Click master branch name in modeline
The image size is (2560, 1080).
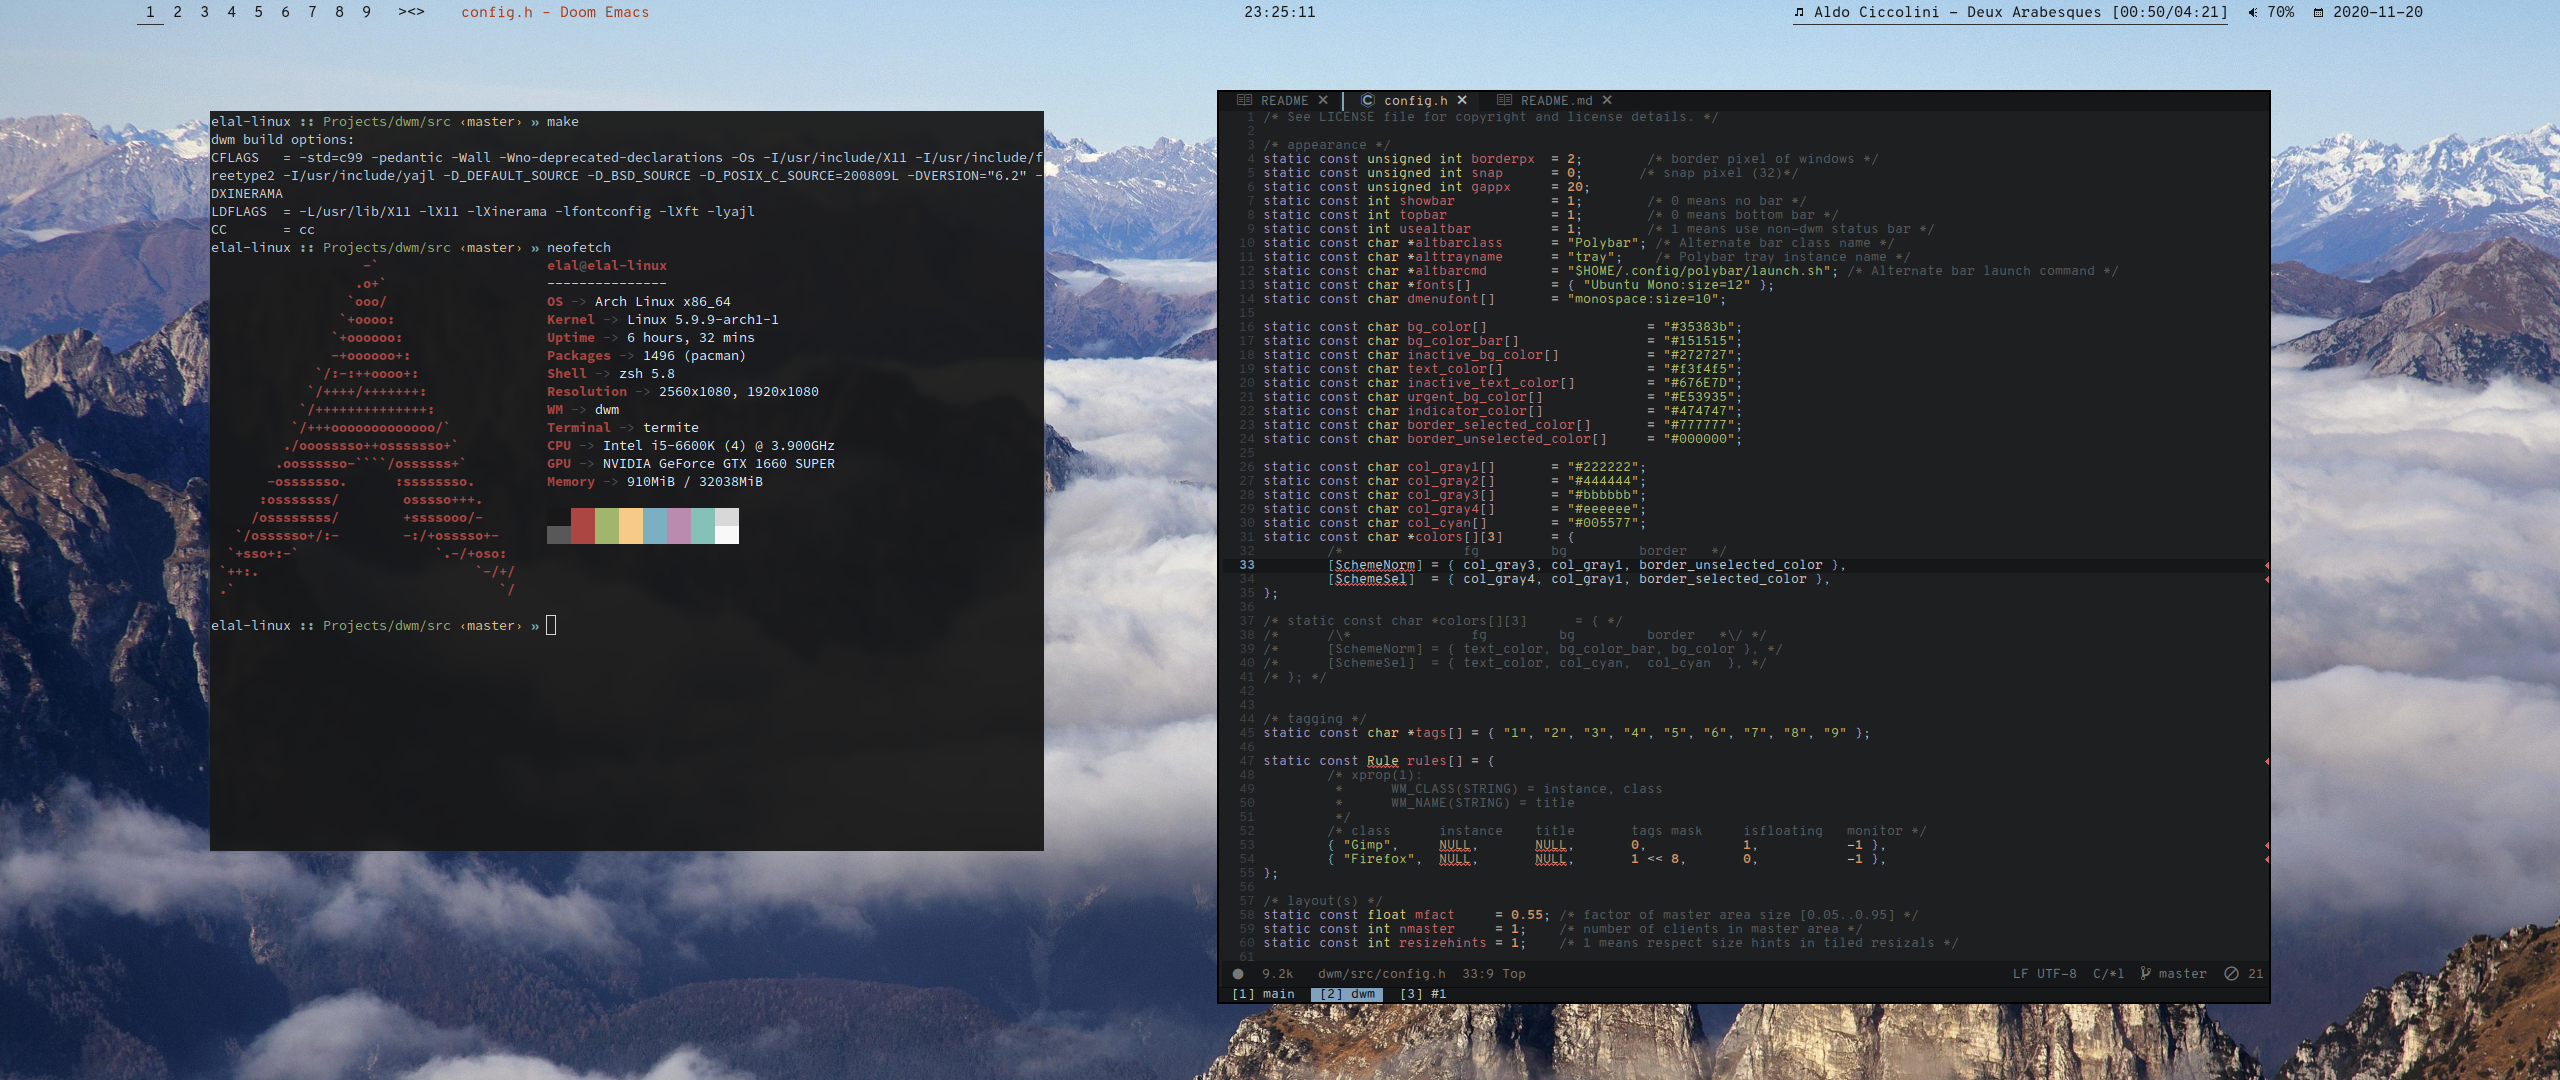click(2182, 974)
